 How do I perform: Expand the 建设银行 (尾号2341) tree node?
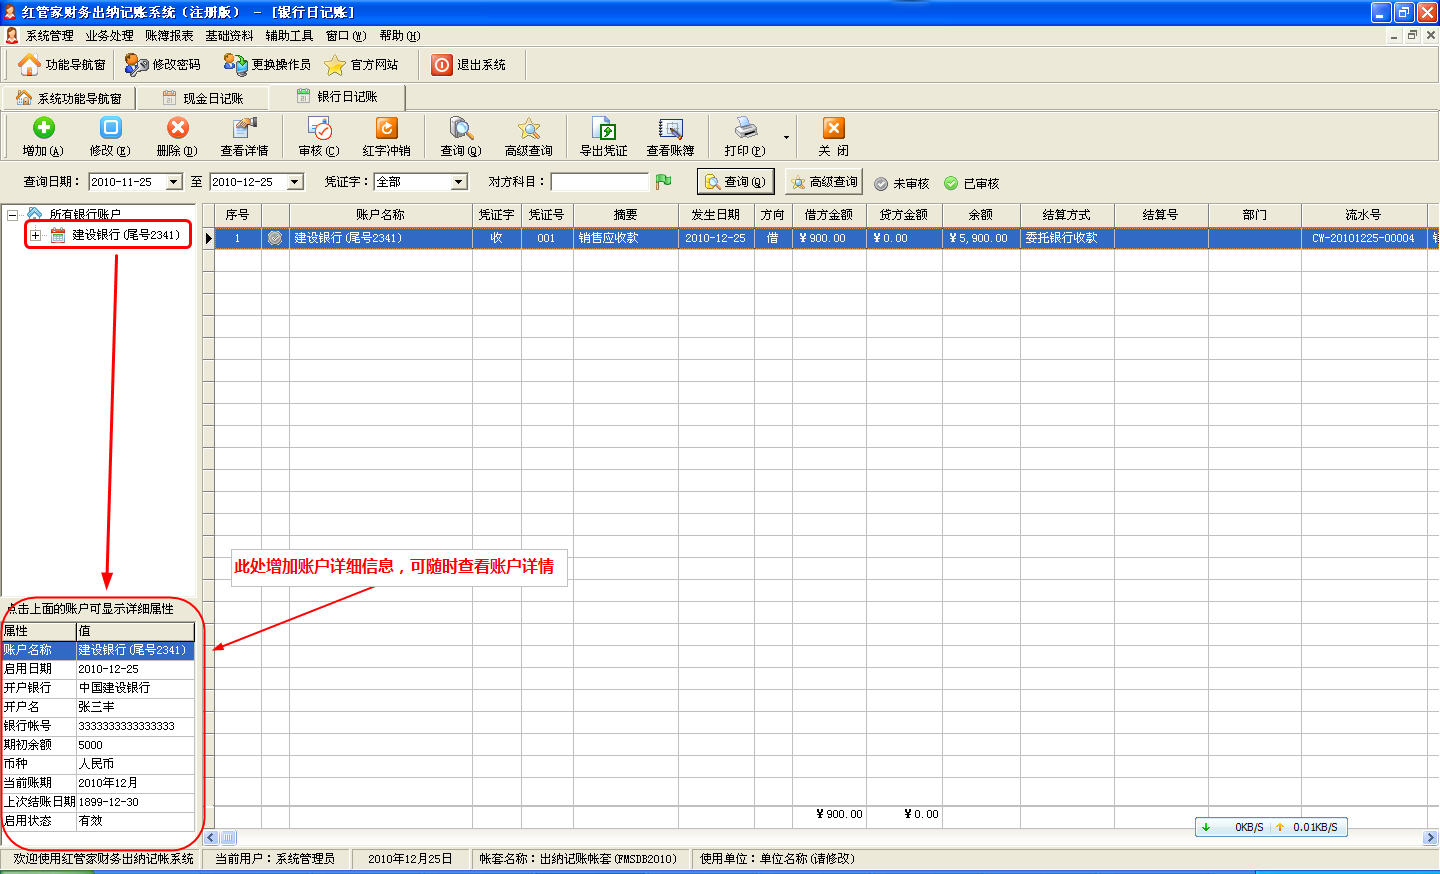click(x=35, y=235)
